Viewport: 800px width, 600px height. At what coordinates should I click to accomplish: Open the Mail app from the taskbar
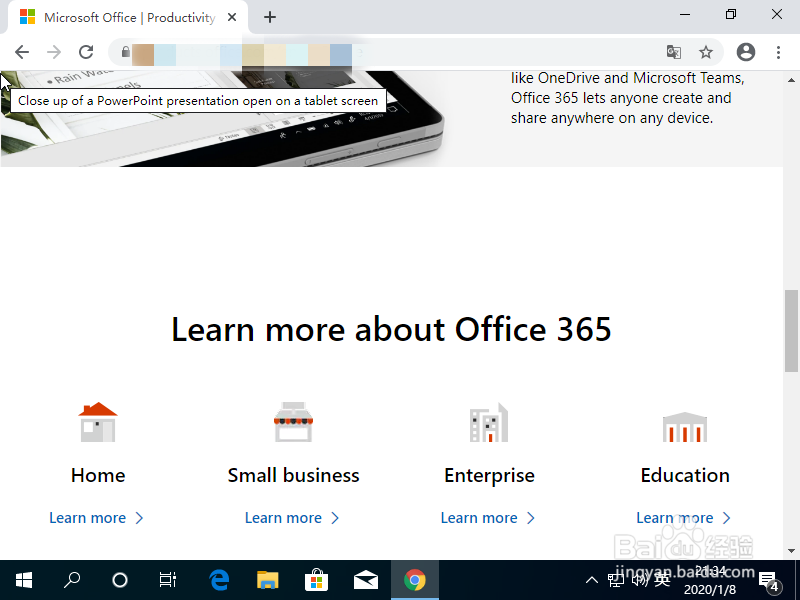click(366, 580)
